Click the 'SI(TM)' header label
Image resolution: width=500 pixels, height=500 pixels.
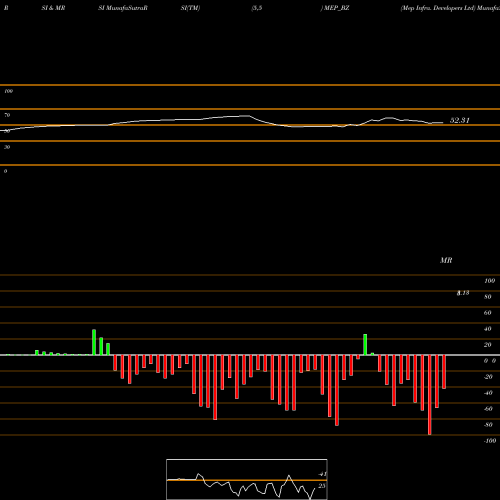[190, 8]
